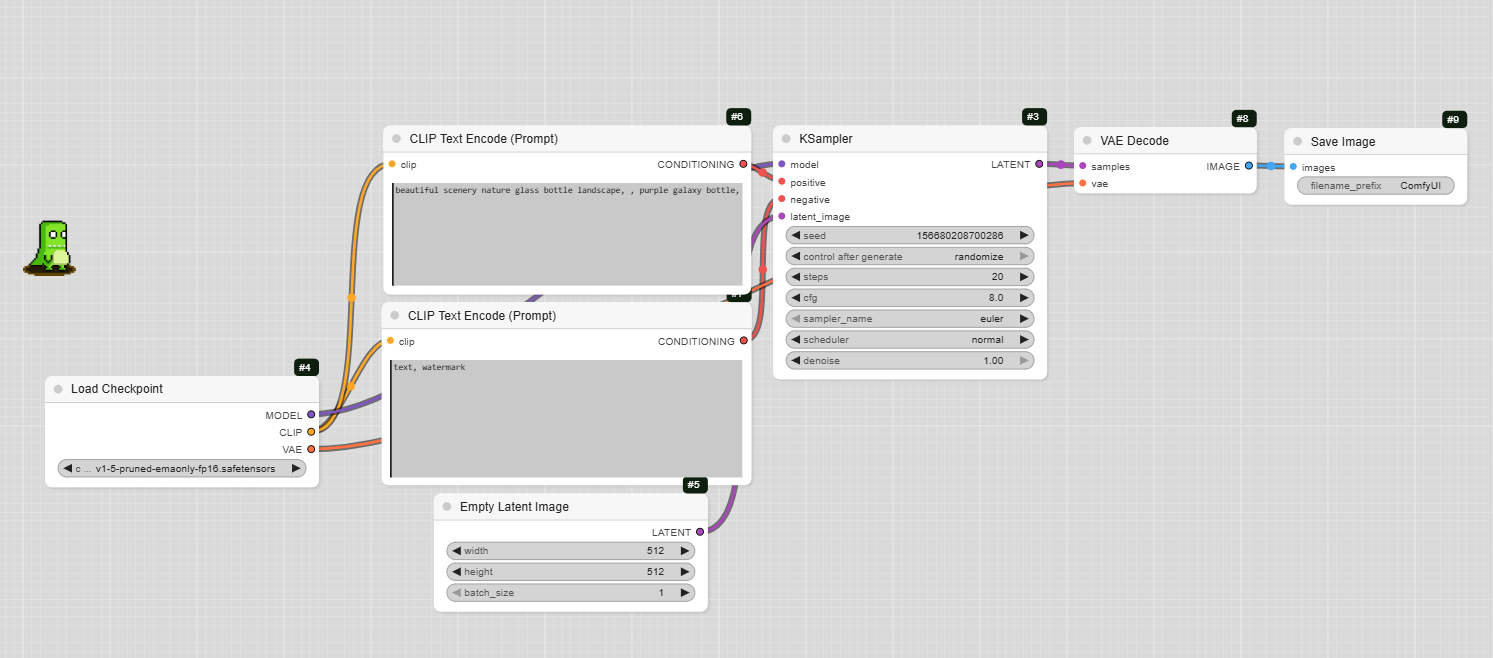The height and width of the screenshot is (658, 1493).
Task: Open the sampler_name euler dropdown
Action: coord(909,319)
